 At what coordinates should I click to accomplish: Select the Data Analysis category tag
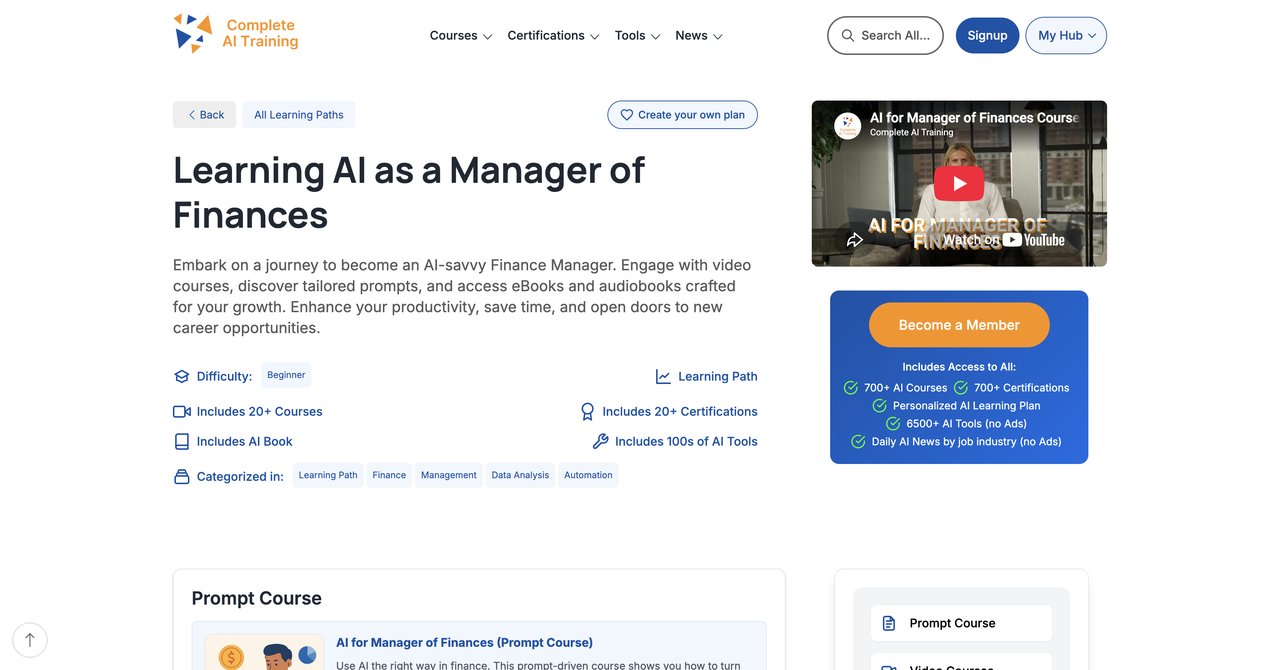point(520,475)
